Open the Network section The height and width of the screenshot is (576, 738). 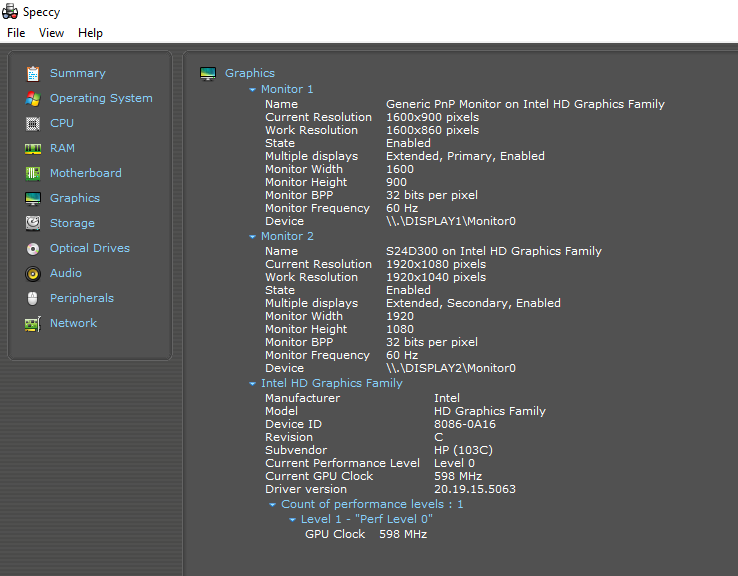point(73,323)
